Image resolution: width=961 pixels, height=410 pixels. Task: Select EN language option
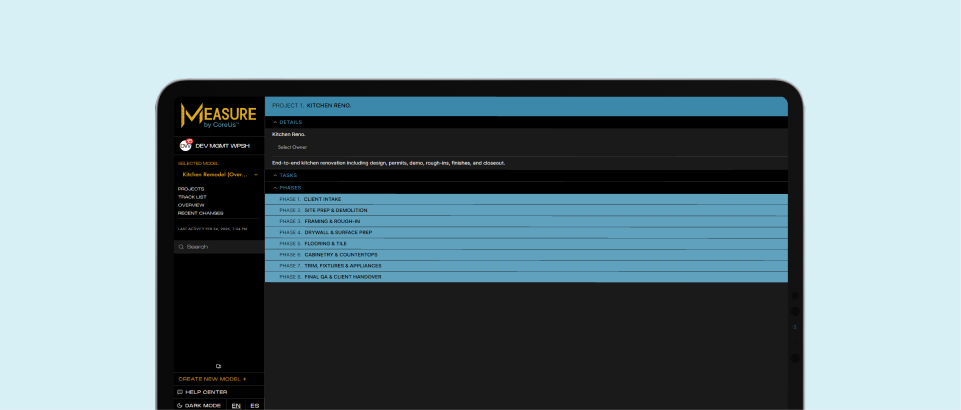[236, 406]
